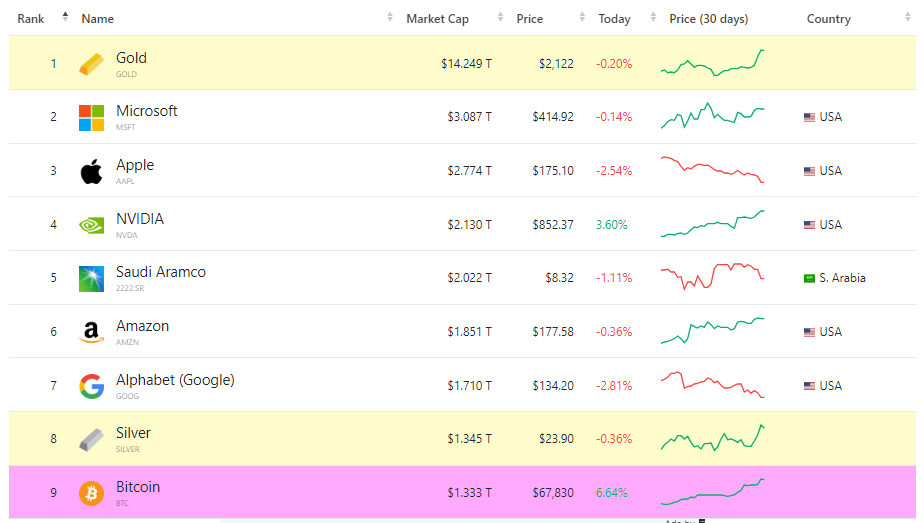
Task: Click the Silver bar icon
Action: [91, 439]
